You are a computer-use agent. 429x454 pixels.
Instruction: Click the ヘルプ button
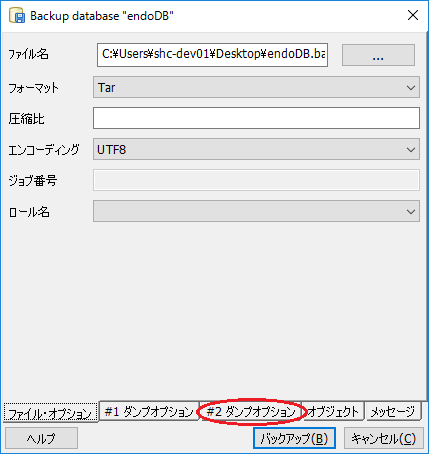click(41, 438)
